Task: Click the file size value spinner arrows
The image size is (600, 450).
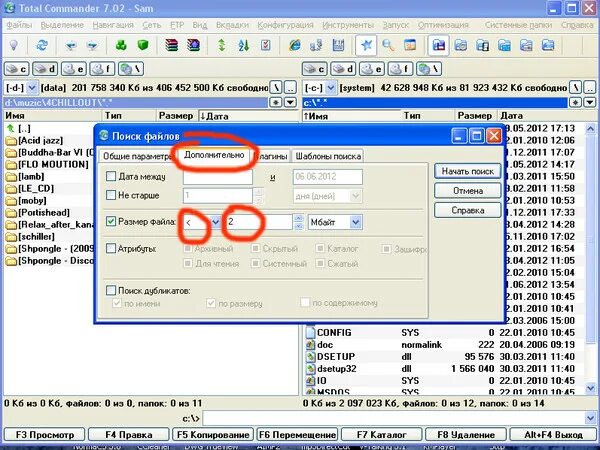Action: (298, 222)
